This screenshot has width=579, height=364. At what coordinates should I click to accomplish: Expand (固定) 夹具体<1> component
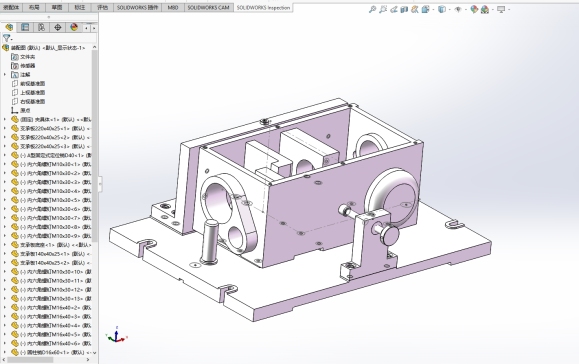tap(5, 119)
